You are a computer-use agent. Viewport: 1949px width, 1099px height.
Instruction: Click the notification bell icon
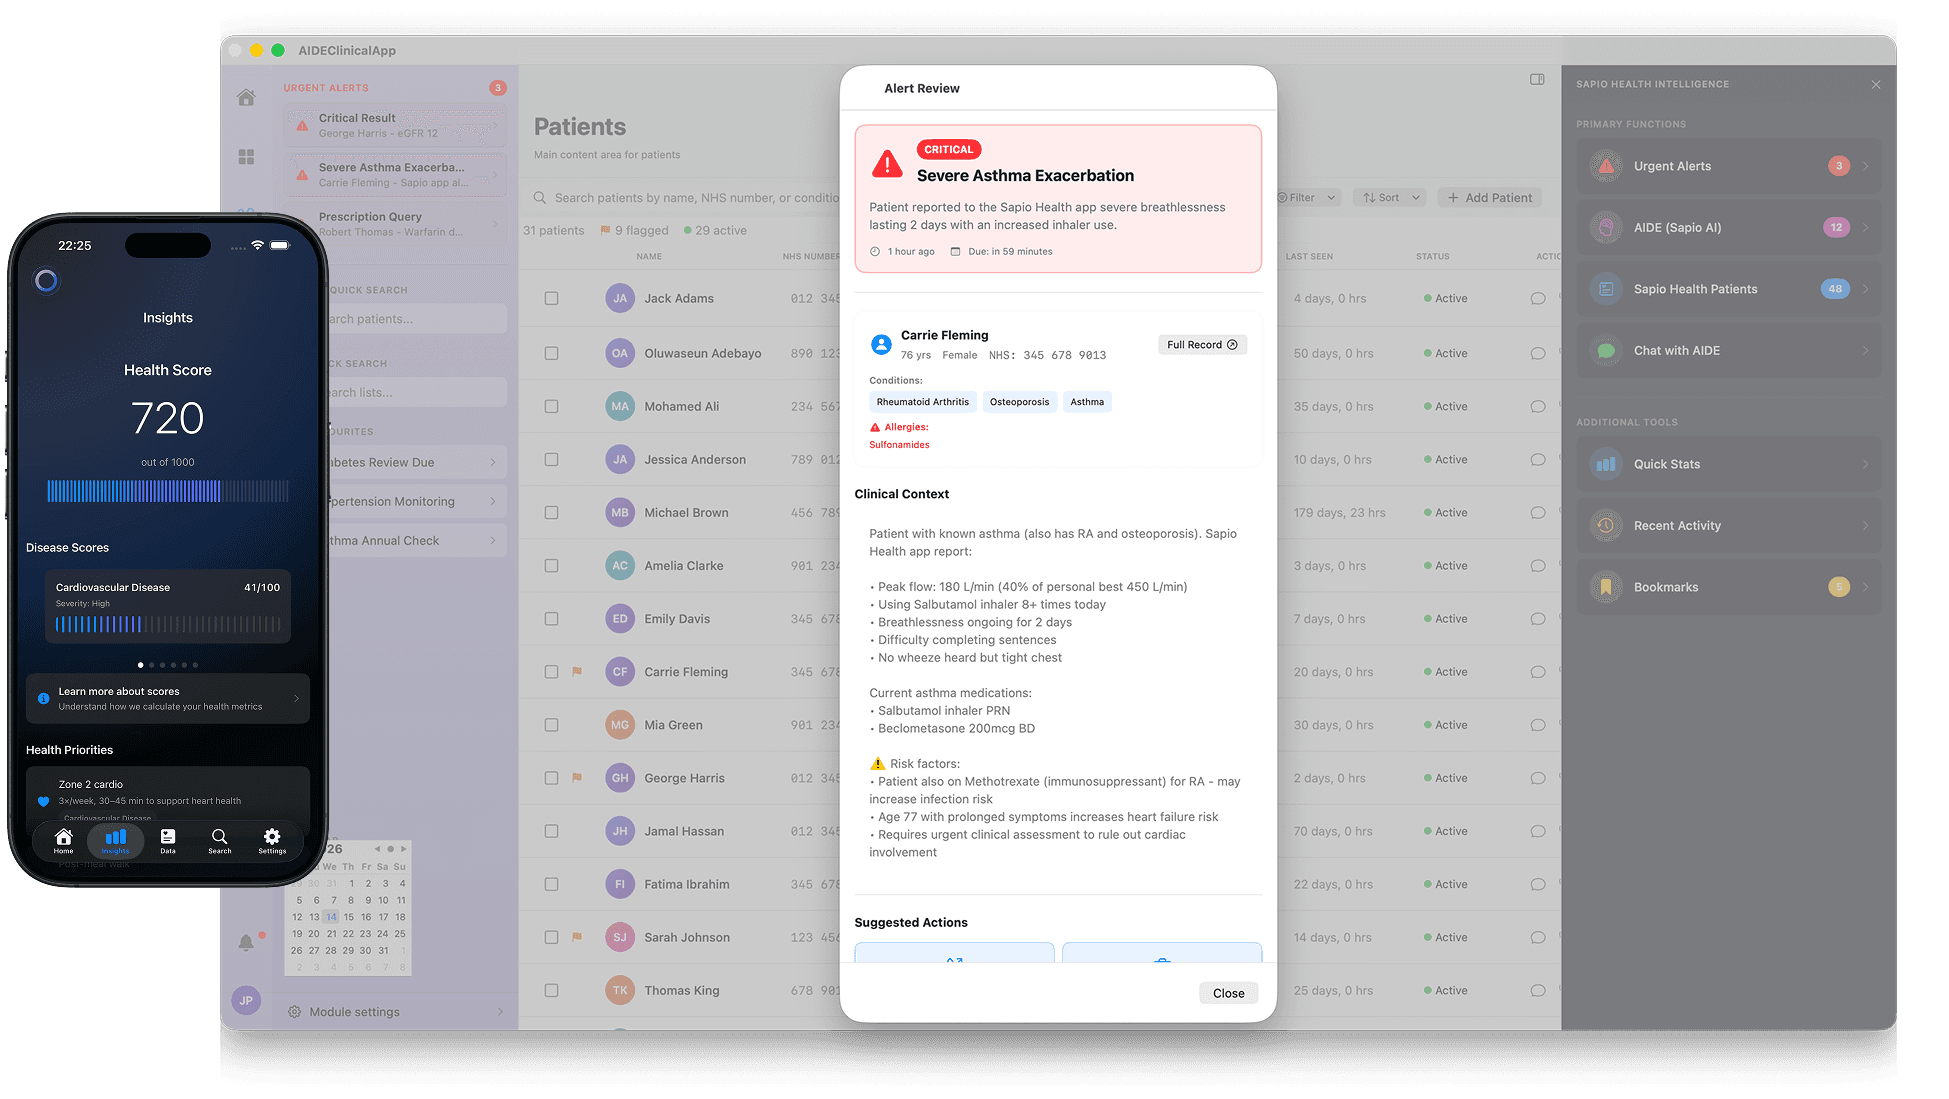(246, 942)
